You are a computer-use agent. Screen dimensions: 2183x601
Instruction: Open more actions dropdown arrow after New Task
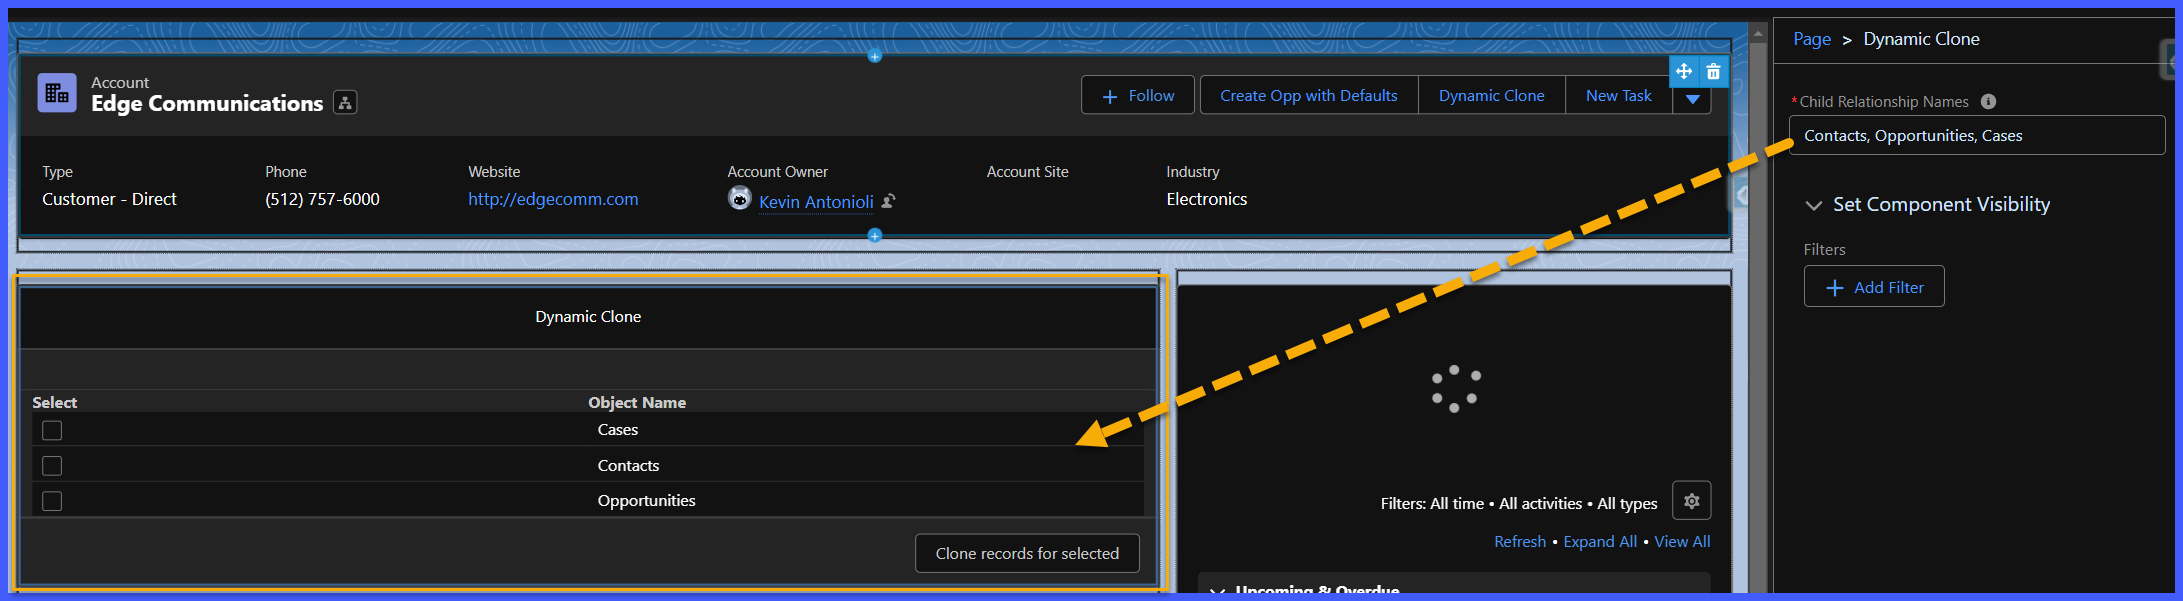(1692, 99)
